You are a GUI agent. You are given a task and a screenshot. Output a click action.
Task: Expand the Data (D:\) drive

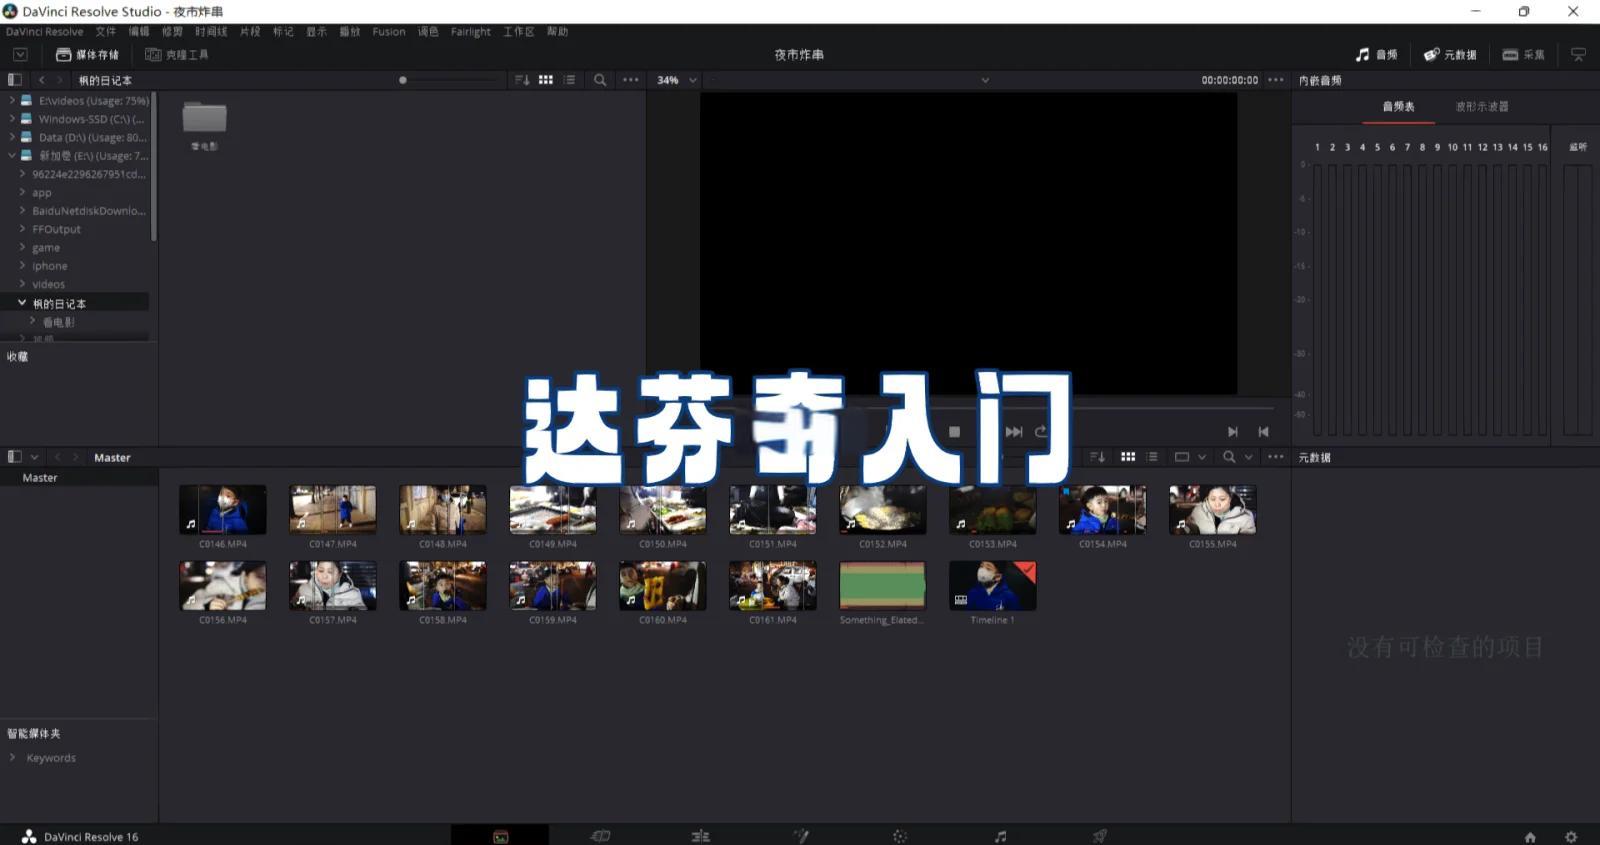coord(12,137)
